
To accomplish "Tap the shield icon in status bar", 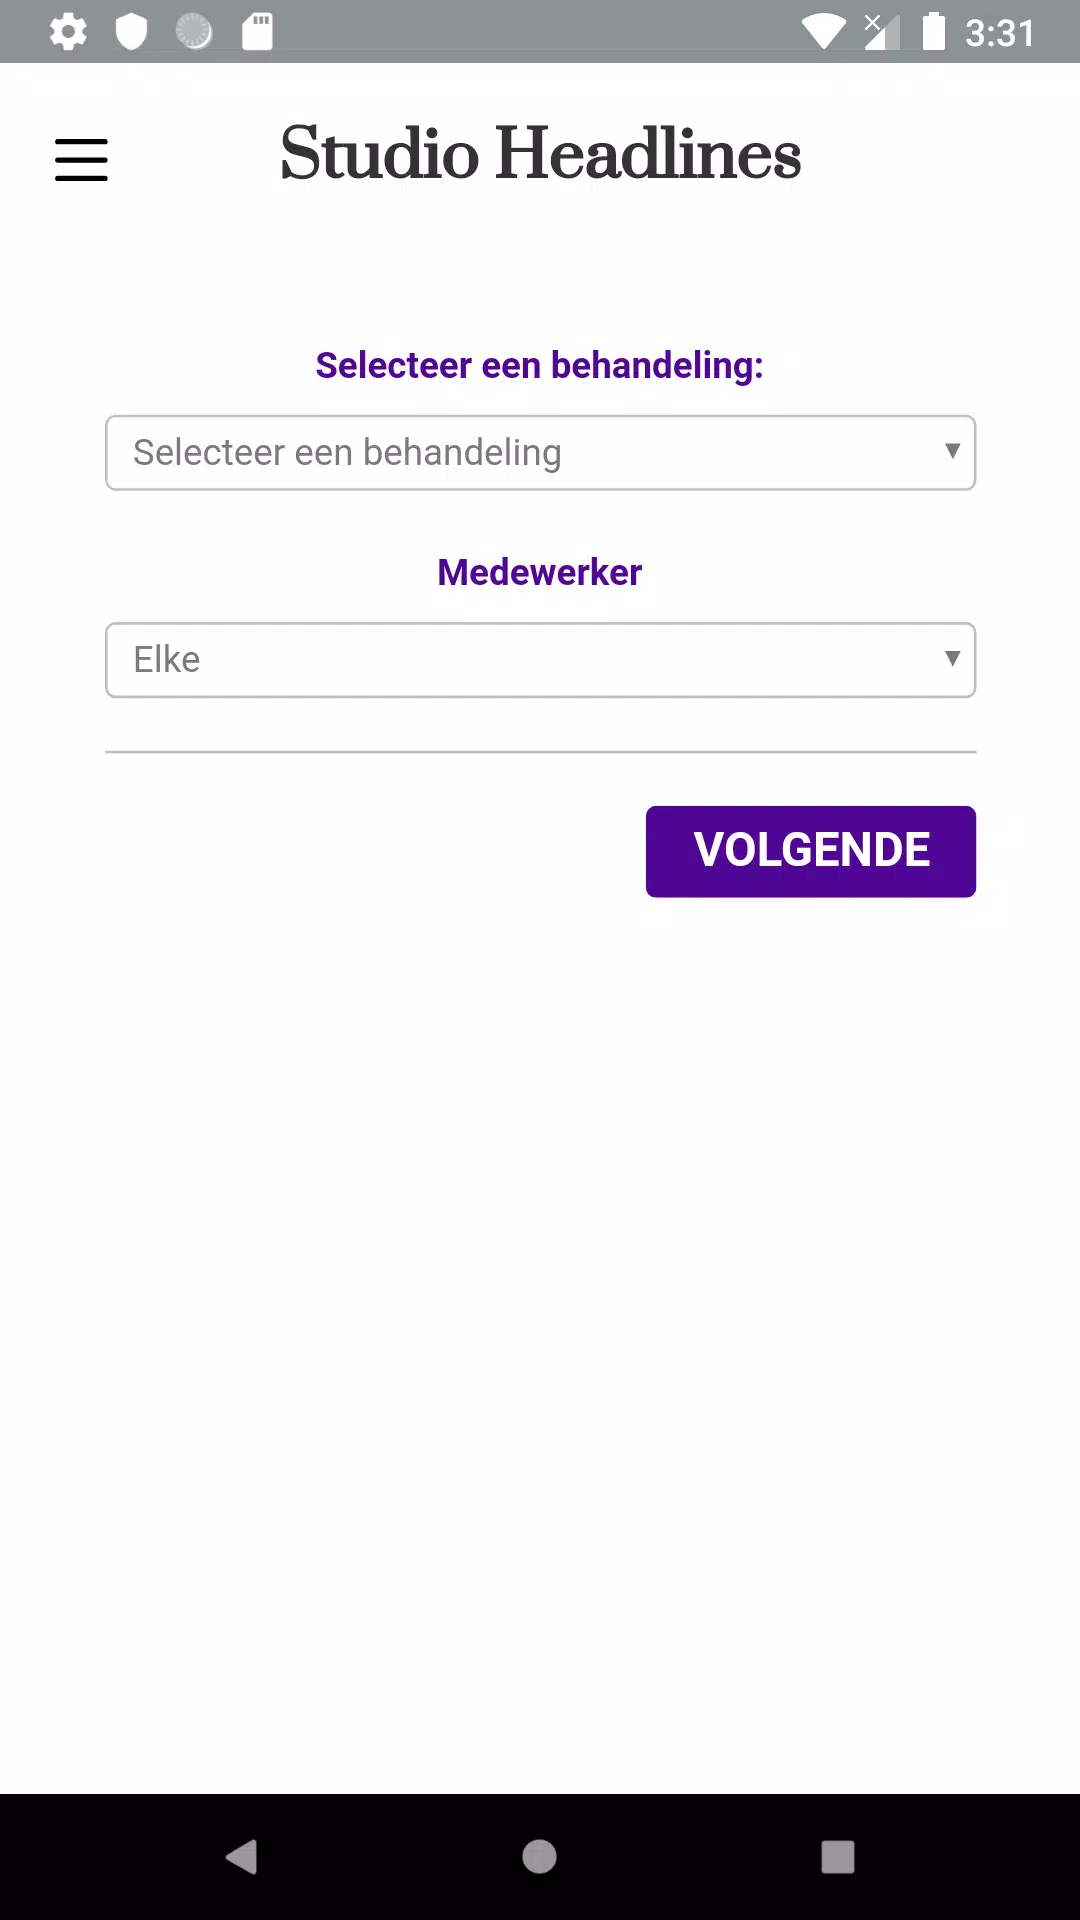I will tap(131, 32).
